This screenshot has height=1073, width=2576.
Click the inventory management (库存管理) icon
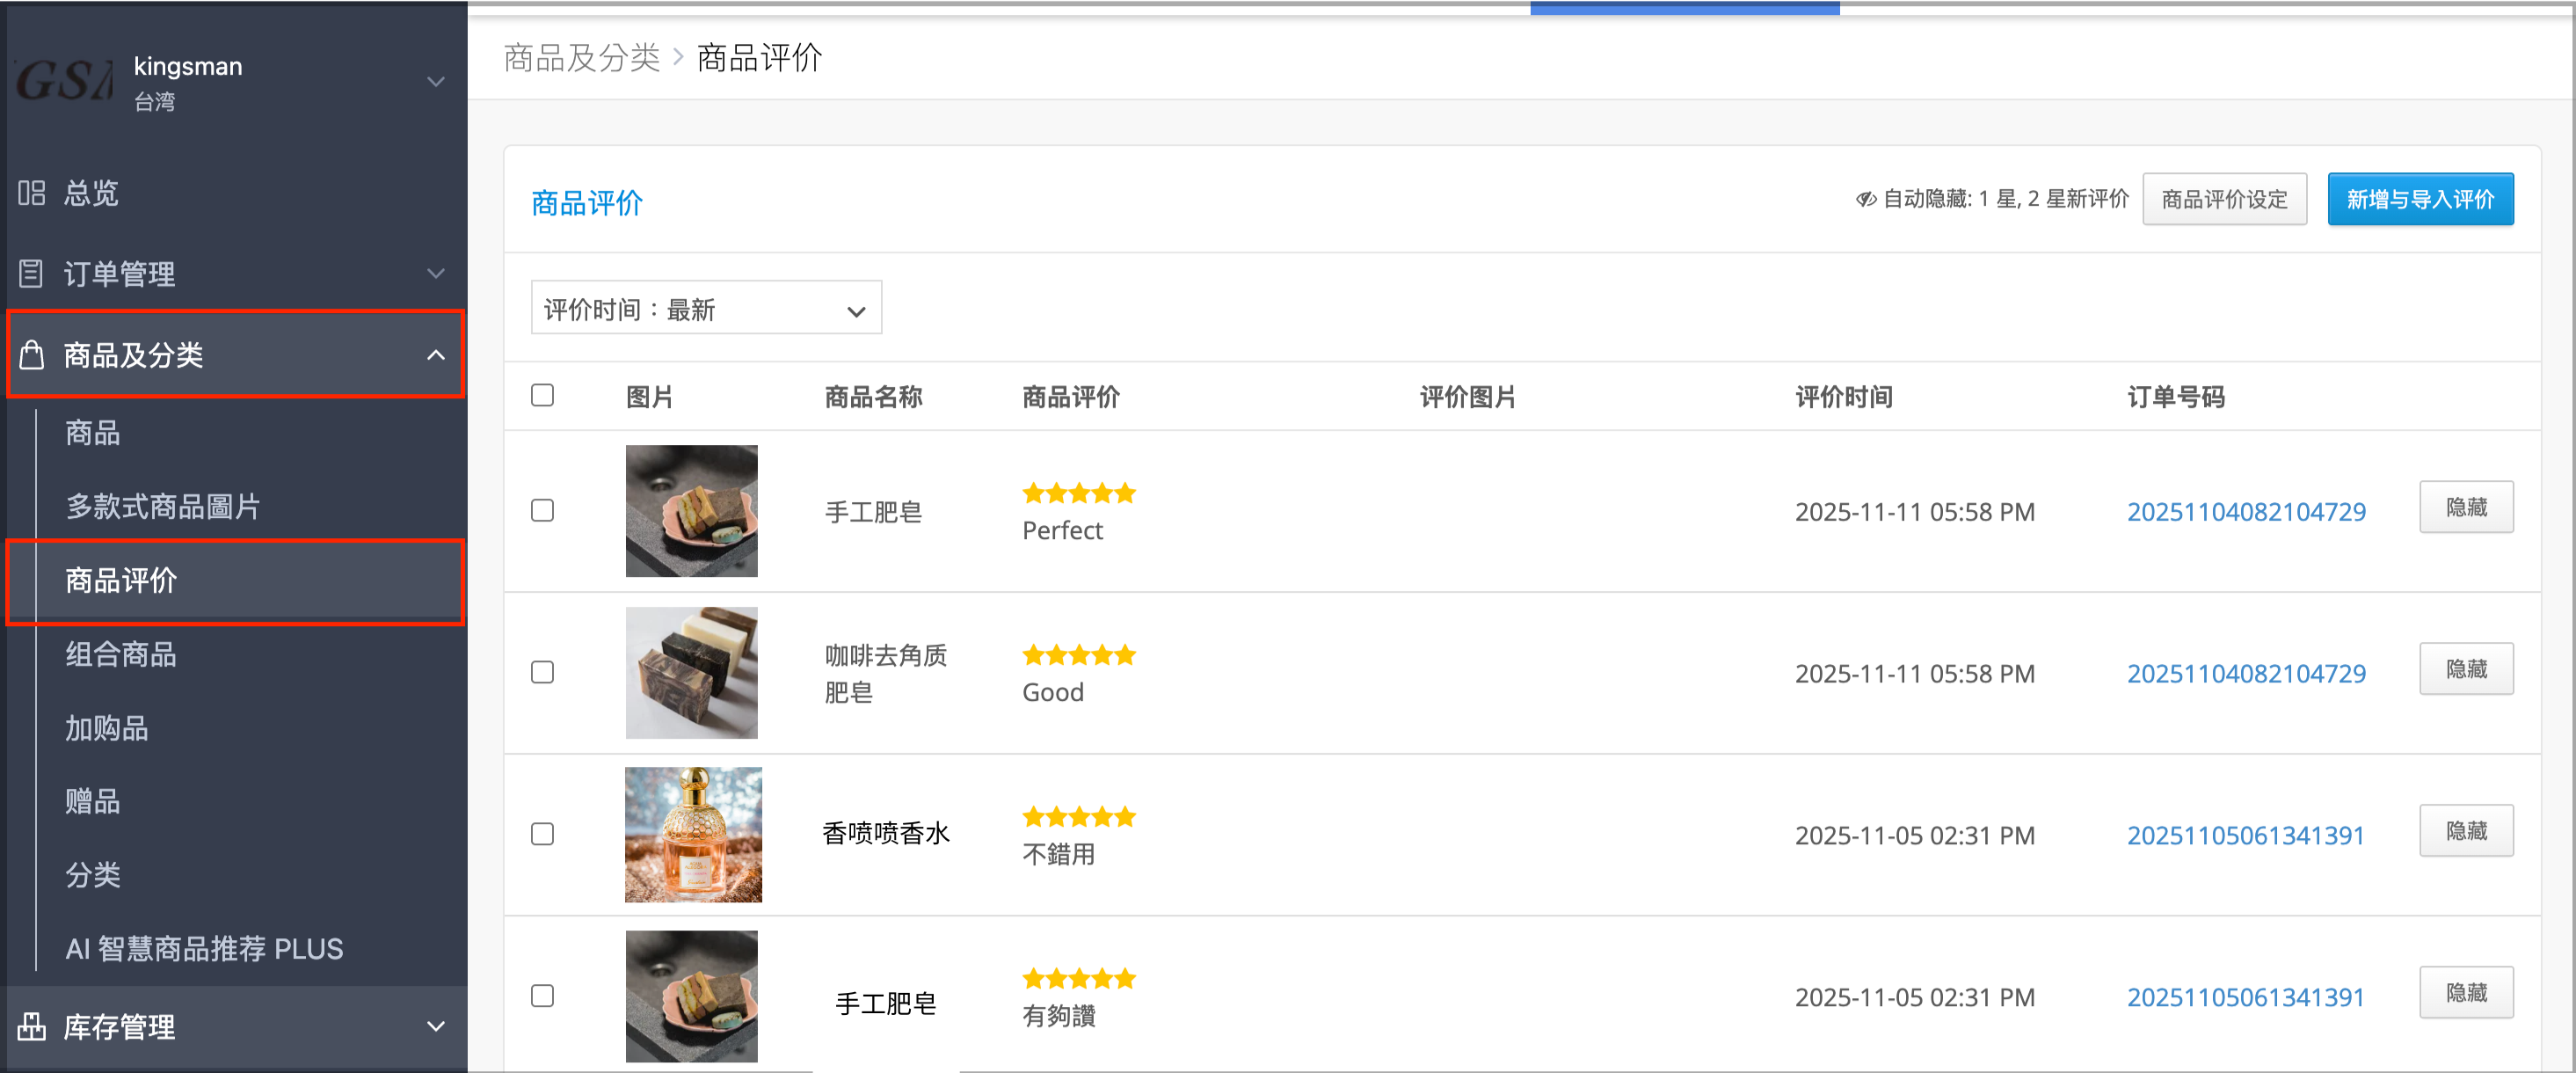[x=32, y=1026]
